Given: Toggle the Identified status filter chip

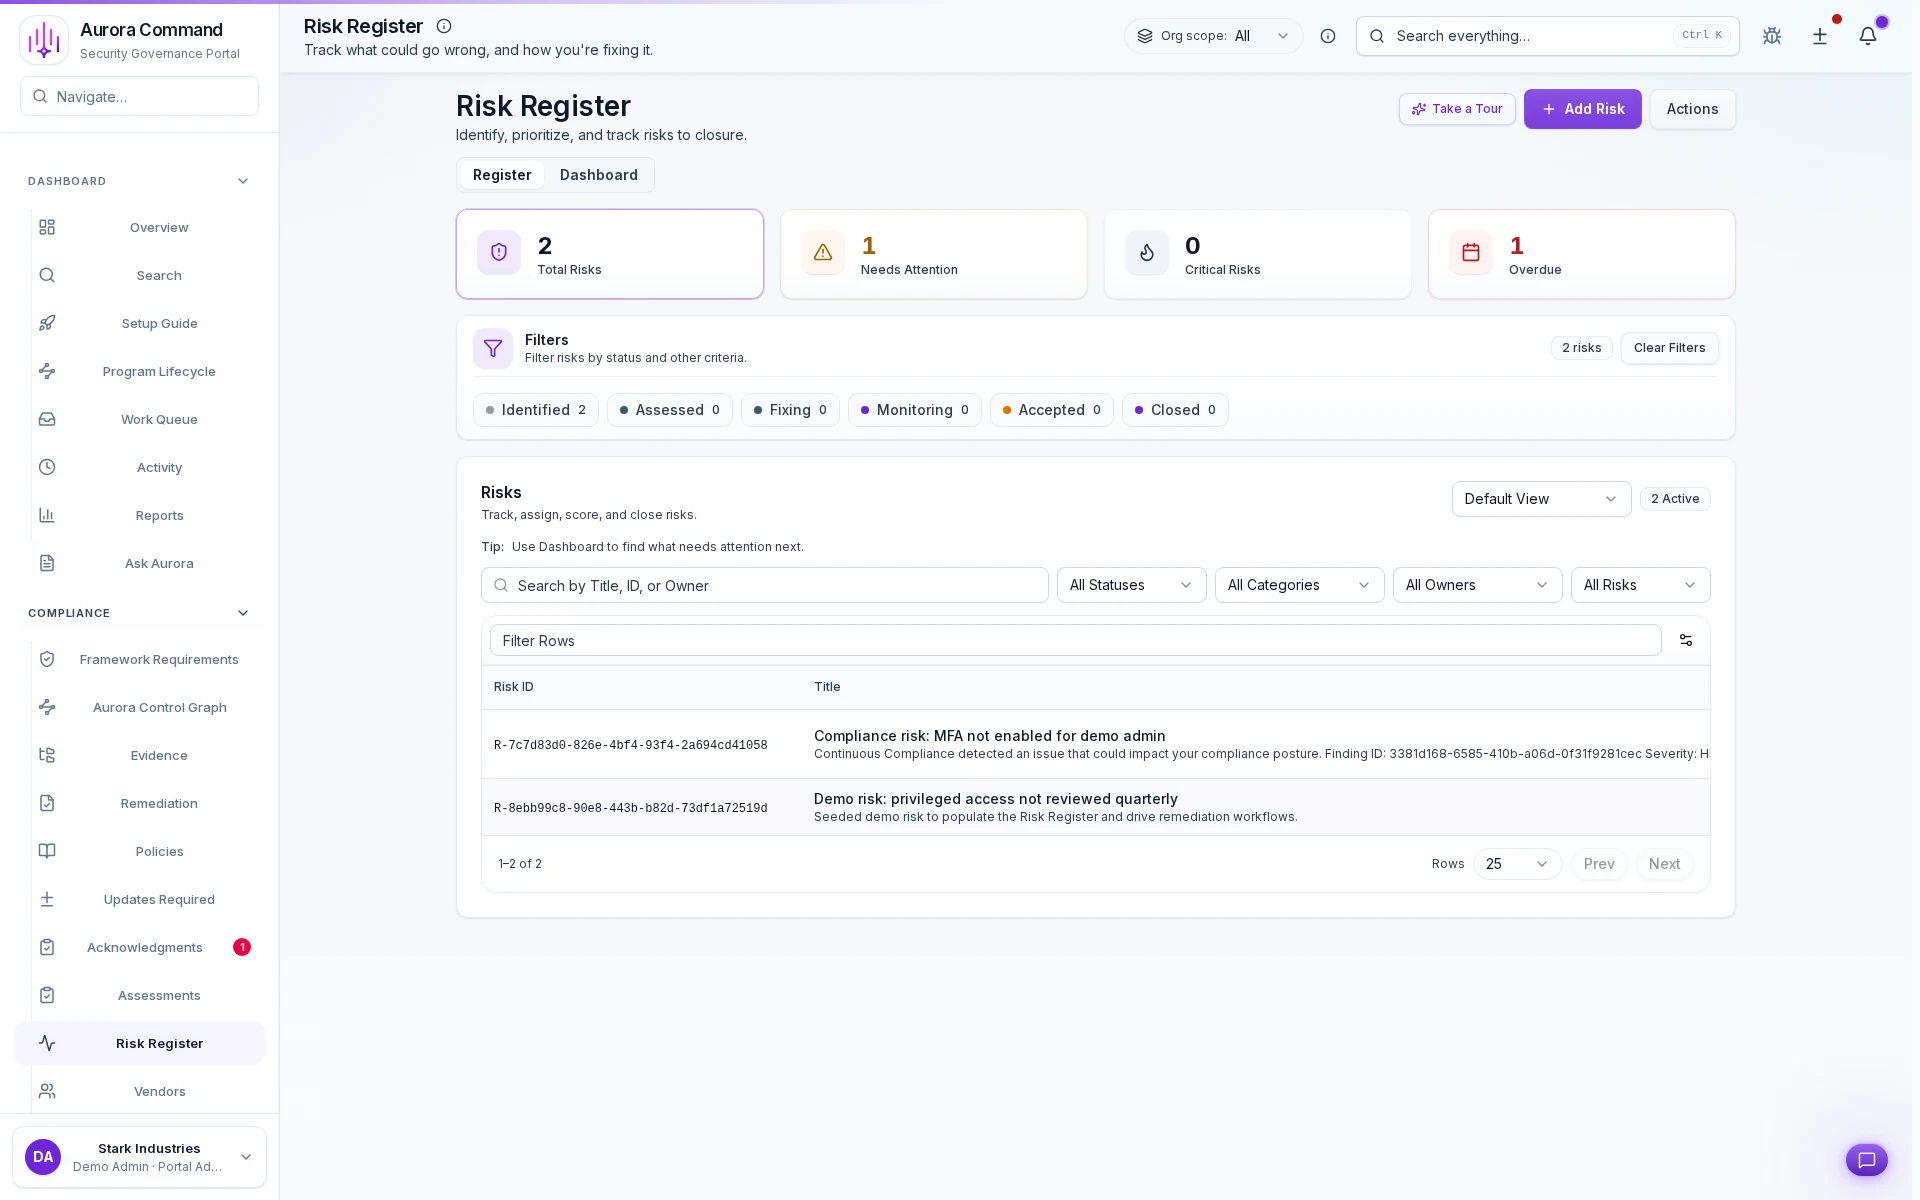Looking at the screenshot, I should (x=535, y=410).
